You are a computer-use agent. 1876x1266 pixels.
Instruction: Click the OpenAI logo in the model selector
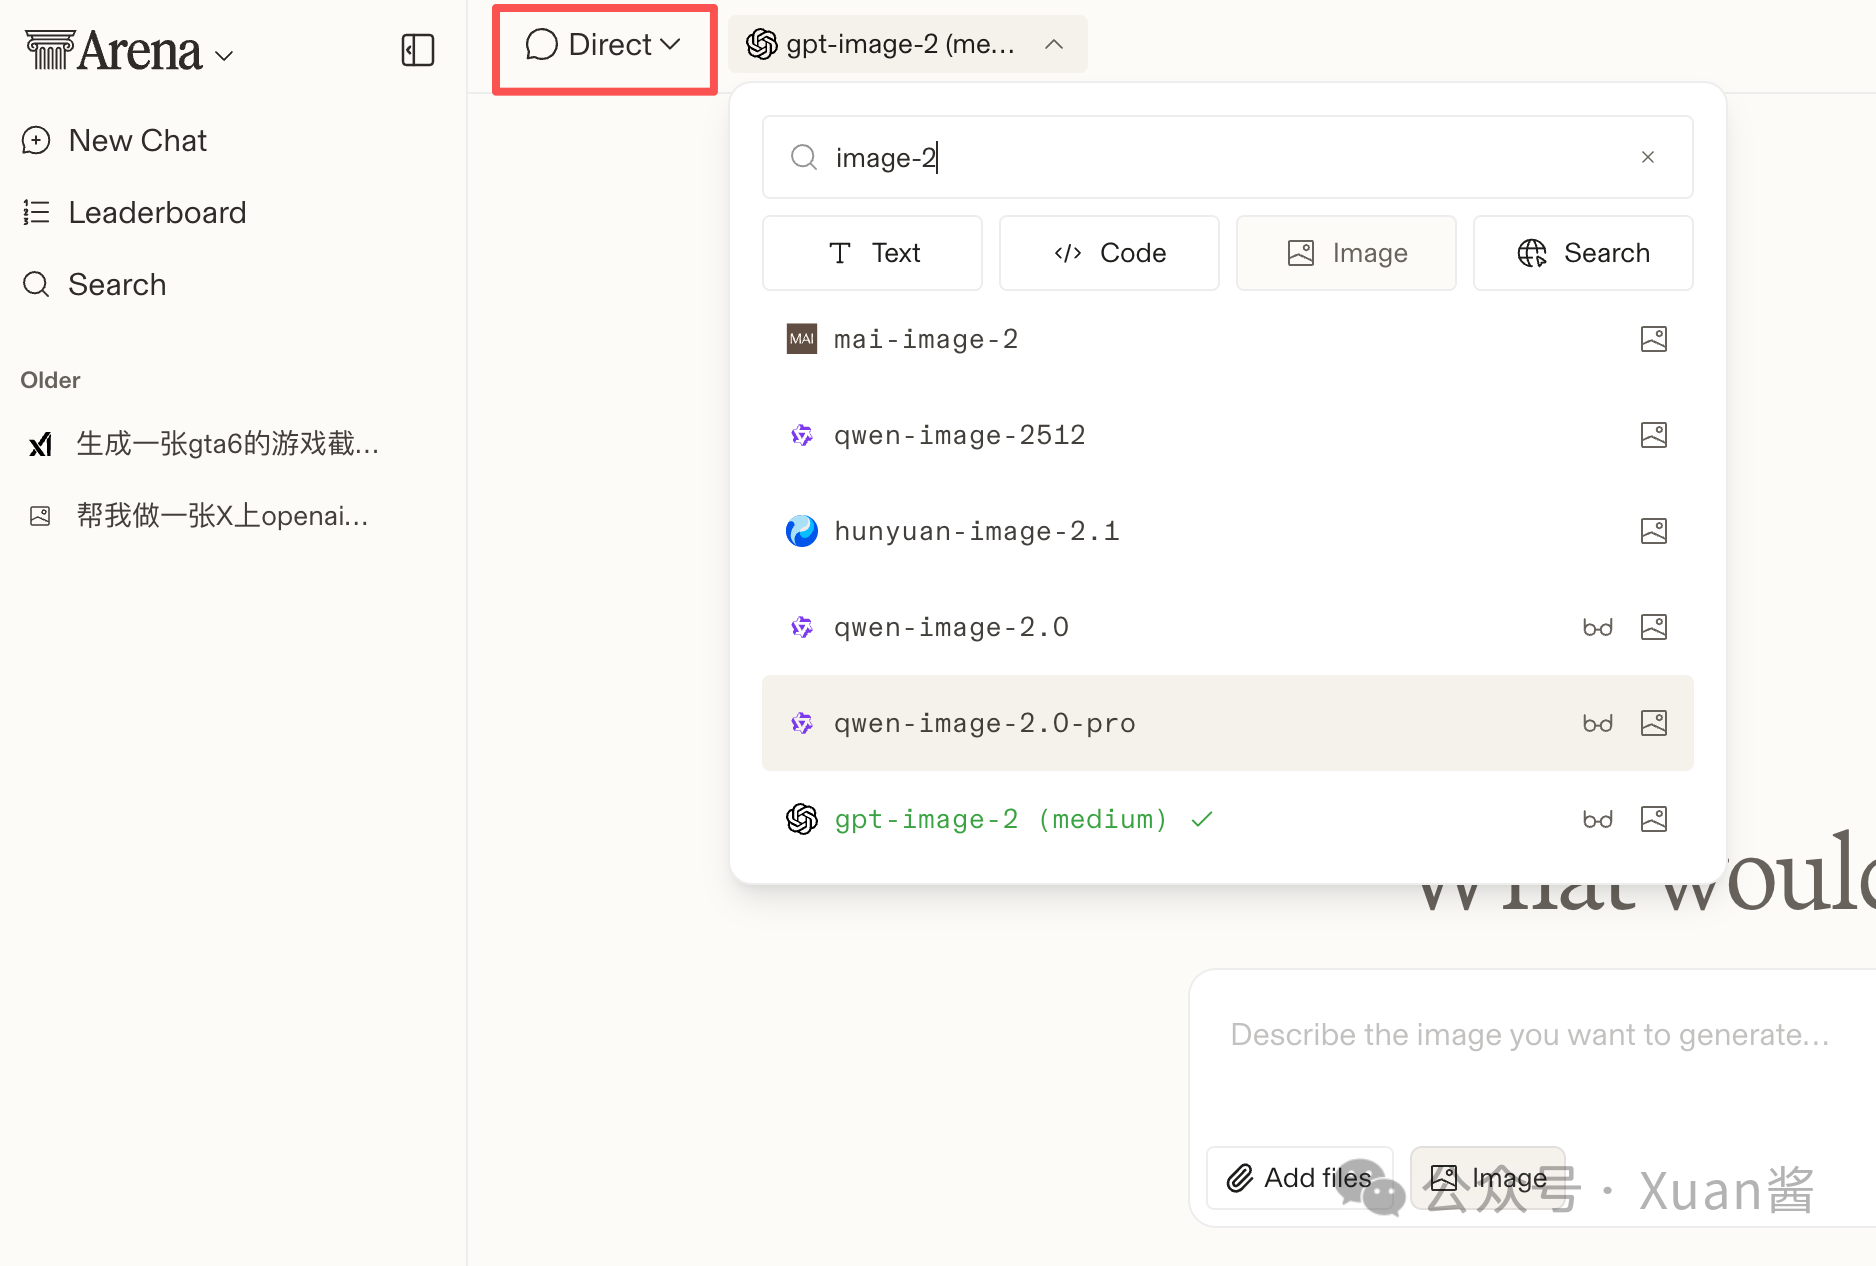coord(762,44)
